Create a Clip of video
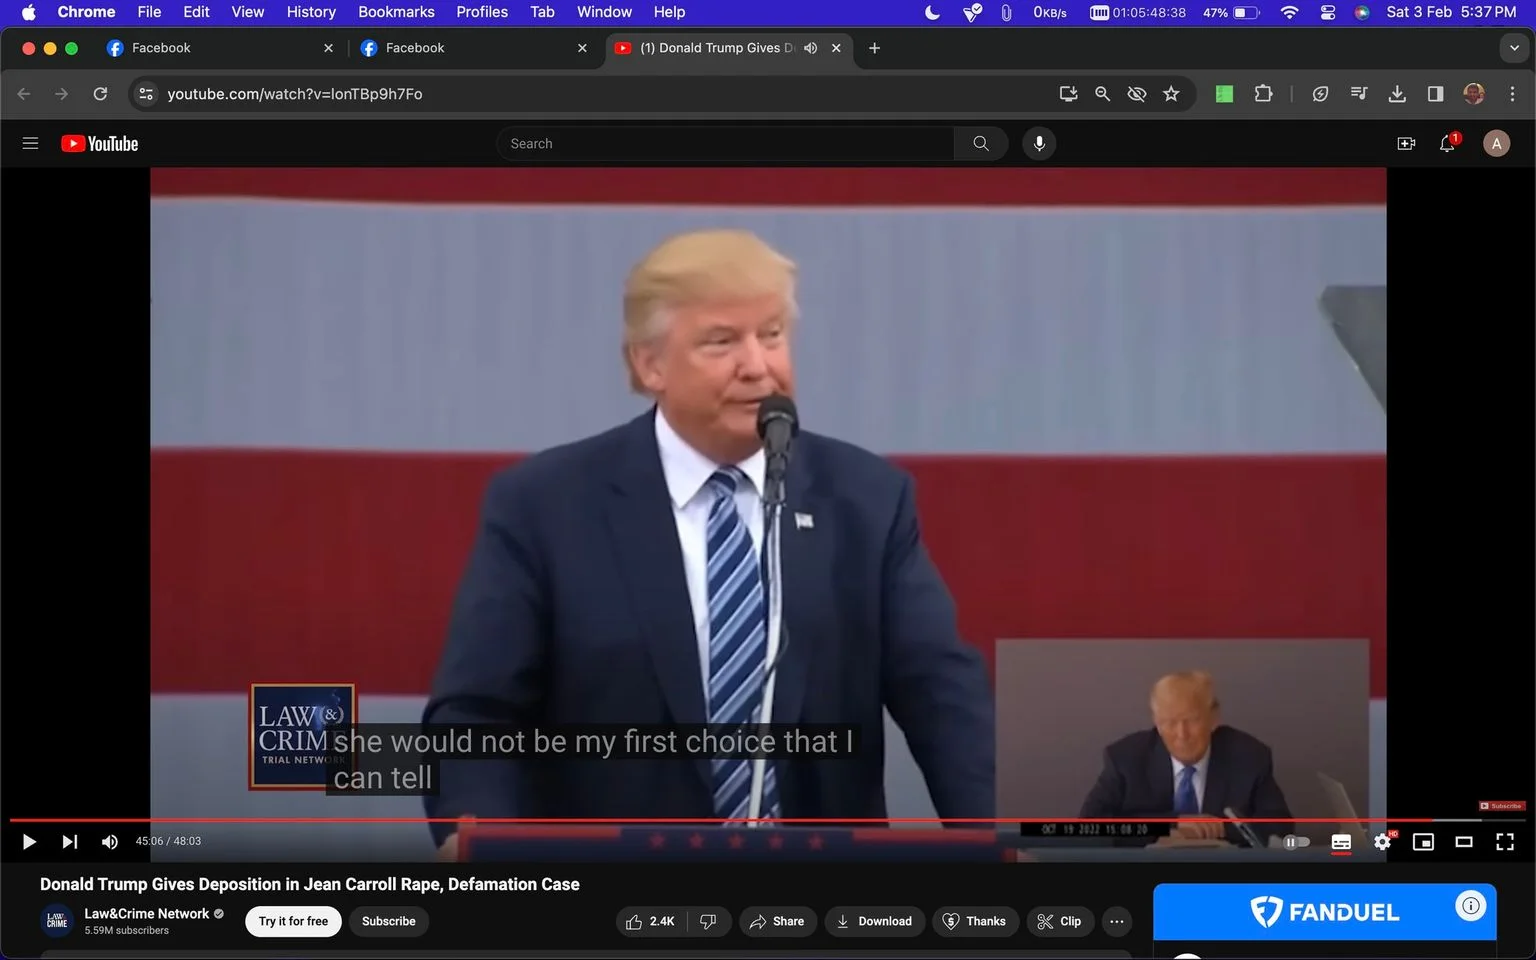This screenshot has width=1536, height=960. (1059, 921)
